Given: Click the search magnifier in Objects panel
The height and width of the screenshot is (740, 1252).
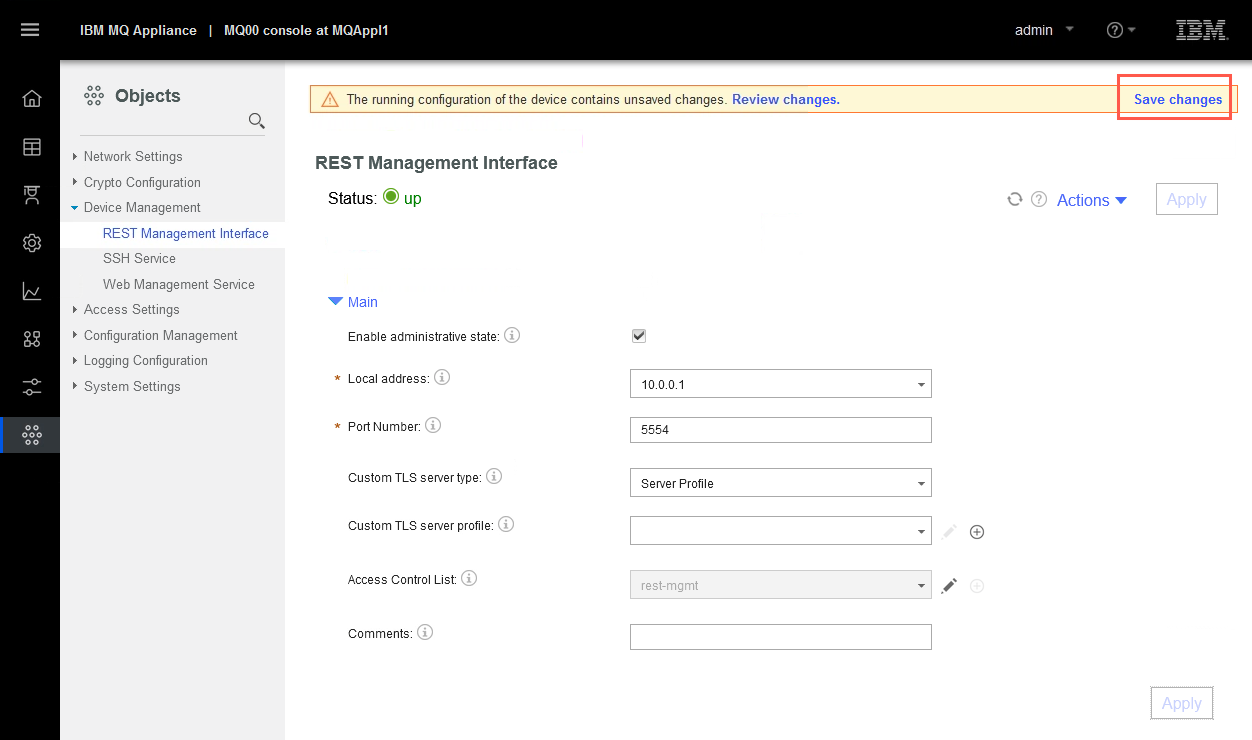Looking at the screenshot, I should [257, 121].
